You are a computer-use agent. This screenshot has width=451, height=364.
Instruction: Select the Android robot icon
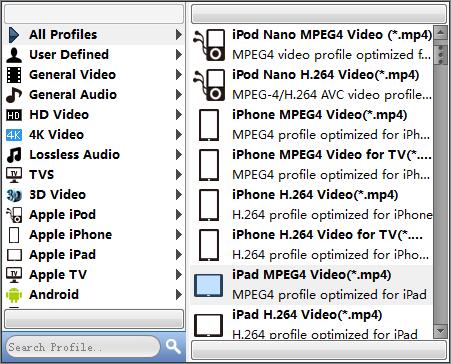click(14, 295)
